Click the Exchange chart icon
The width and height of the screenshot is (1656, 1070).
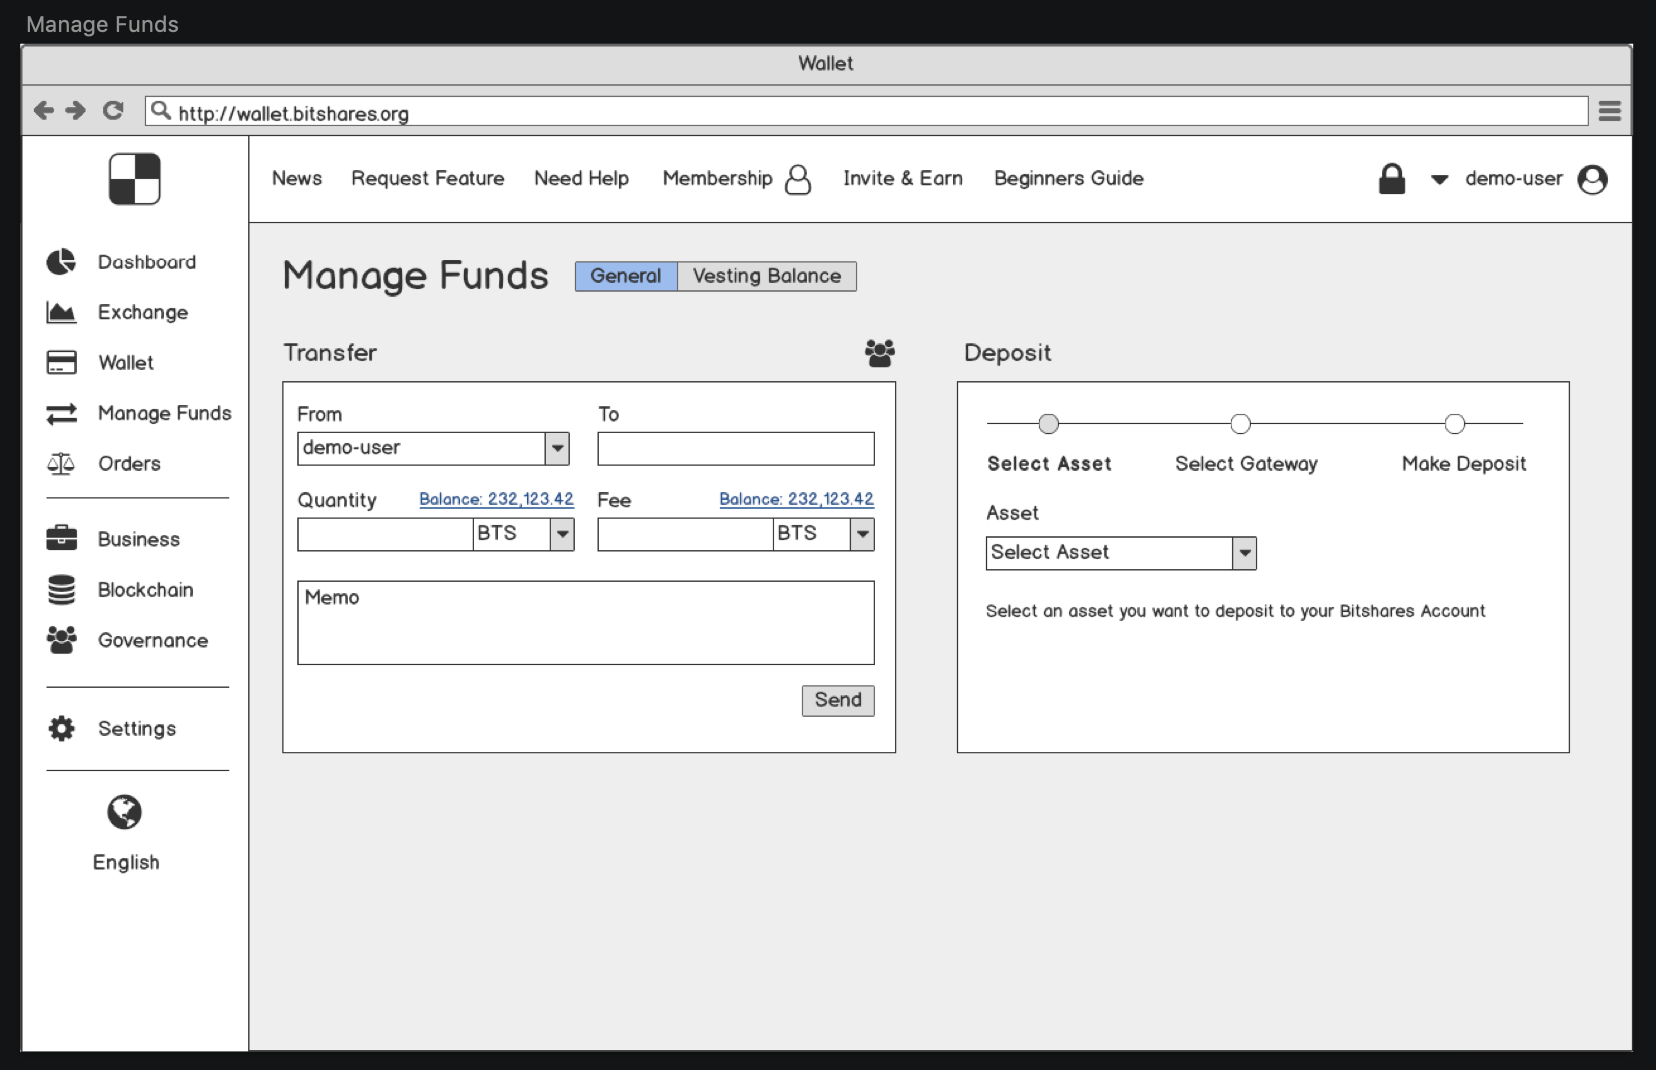(x=61, y=313)
